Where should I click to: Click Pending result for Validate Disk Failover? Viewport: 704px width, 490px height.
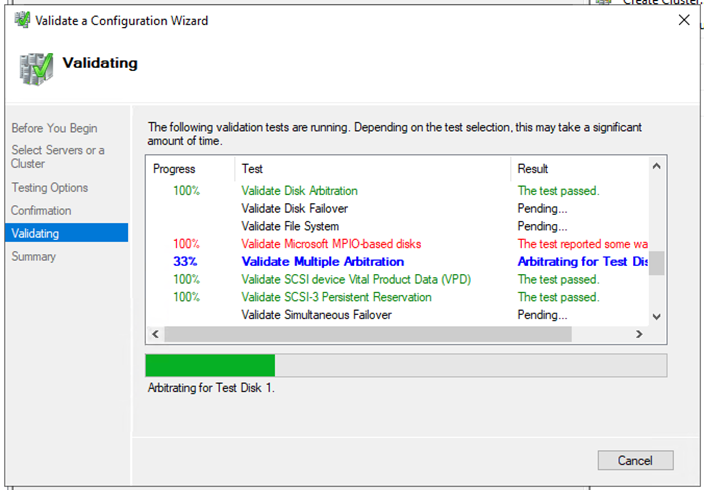click(542, 208)
